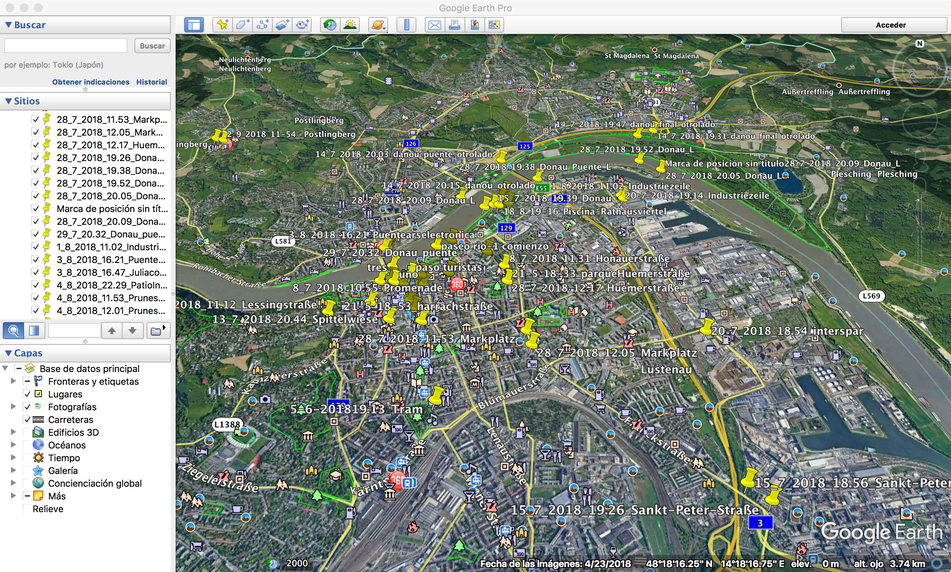Select the Ruler measuring tool

[407, 24]
